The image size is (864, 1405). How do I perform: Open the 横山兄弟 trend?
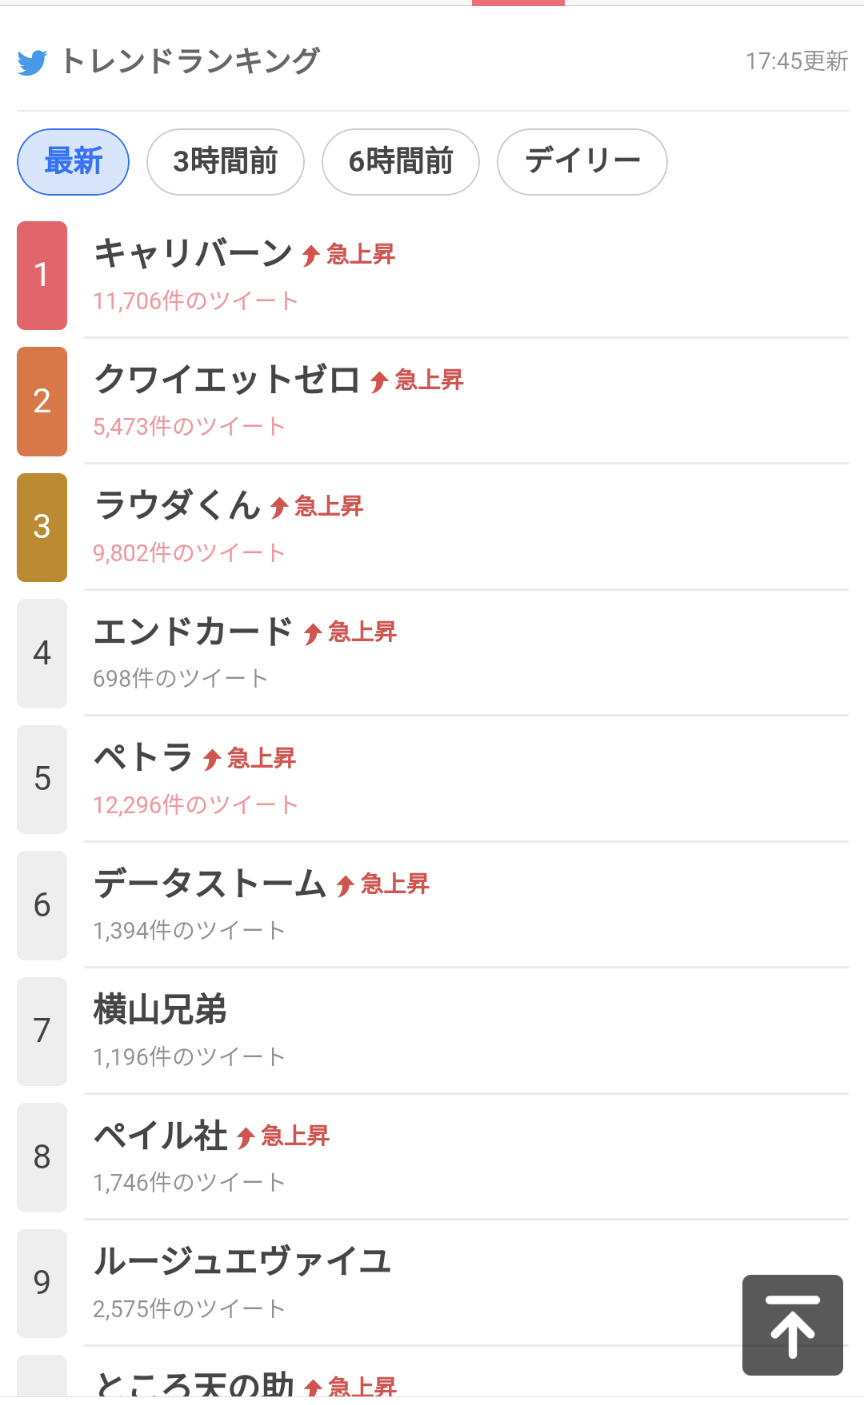(160, 1010)
